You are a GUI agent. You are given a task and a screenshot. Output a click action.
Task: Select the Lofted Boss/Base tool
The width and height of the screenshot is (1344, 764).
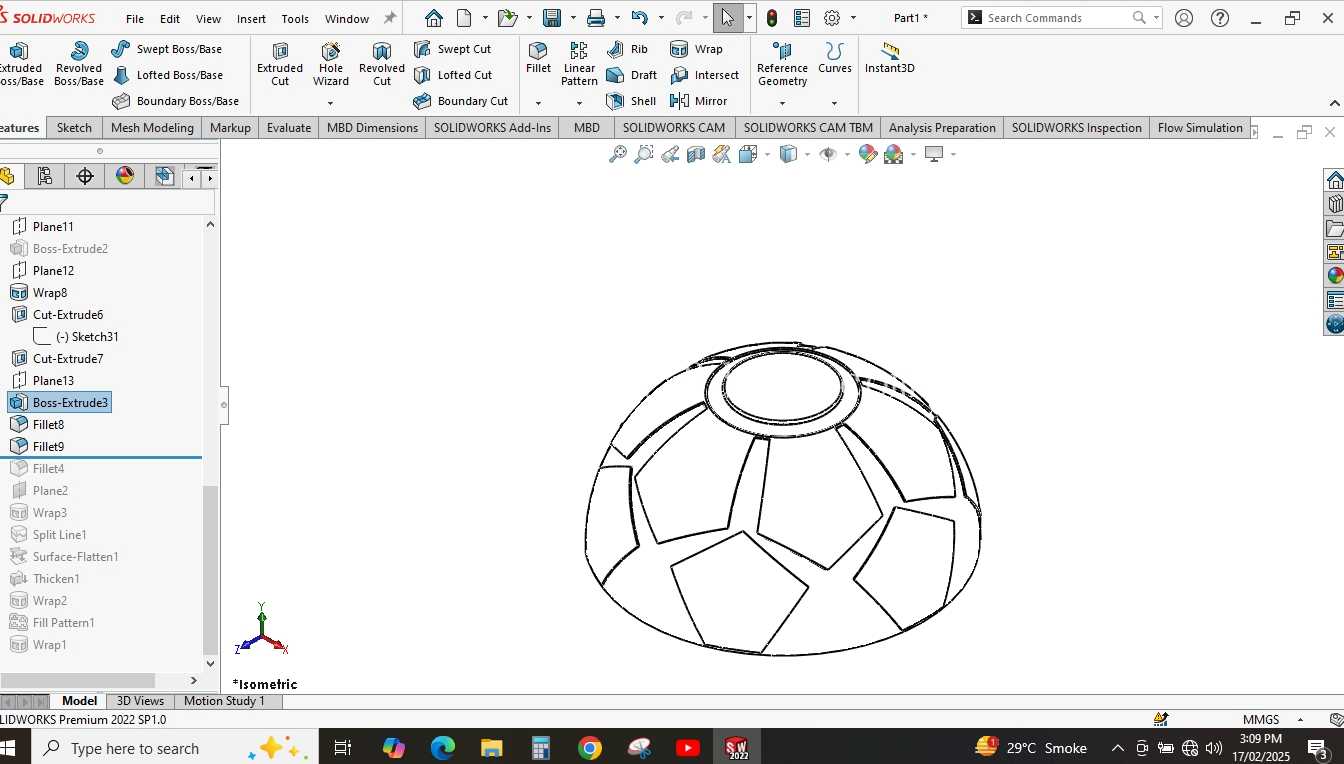(x=166, y=75)
